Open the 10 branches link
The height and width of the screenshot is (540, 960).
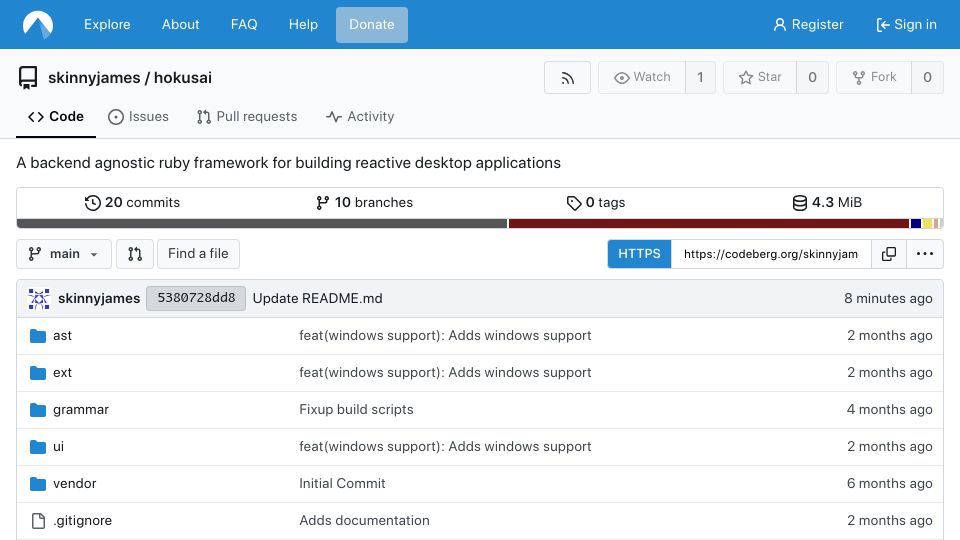coord(364,203)
